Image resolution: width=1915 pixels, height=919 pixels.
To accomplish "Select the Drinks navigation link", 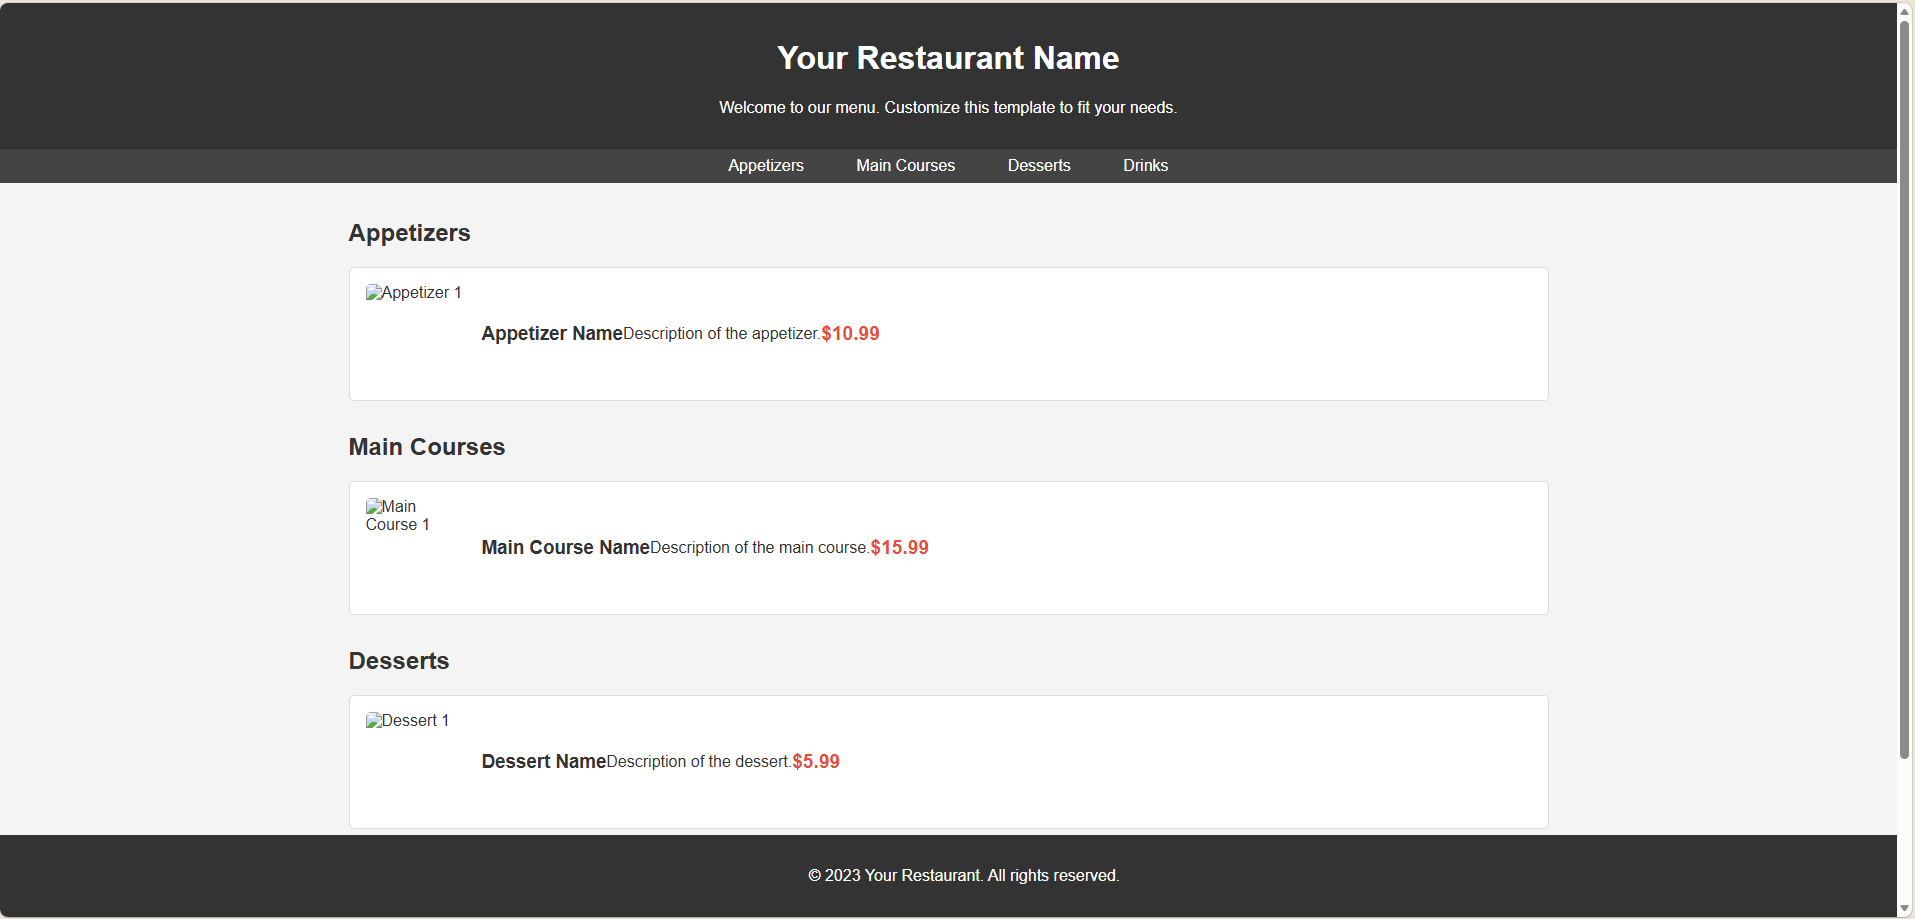I will click(x=1145, y=165).
